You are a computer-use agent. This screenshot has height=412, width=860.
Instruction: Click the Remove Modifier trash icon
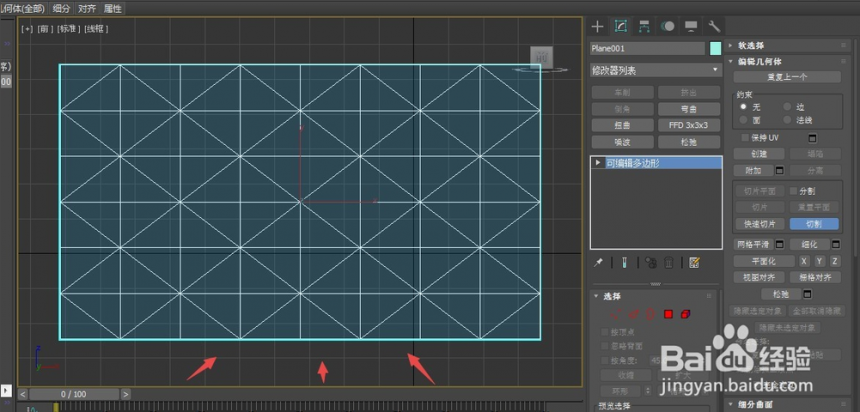tap(669, 263)
